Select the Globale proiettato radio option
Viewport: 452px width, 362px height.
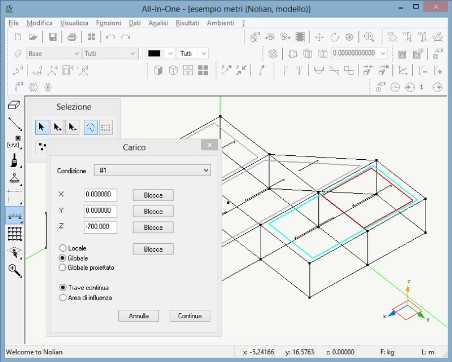(62, 267)
